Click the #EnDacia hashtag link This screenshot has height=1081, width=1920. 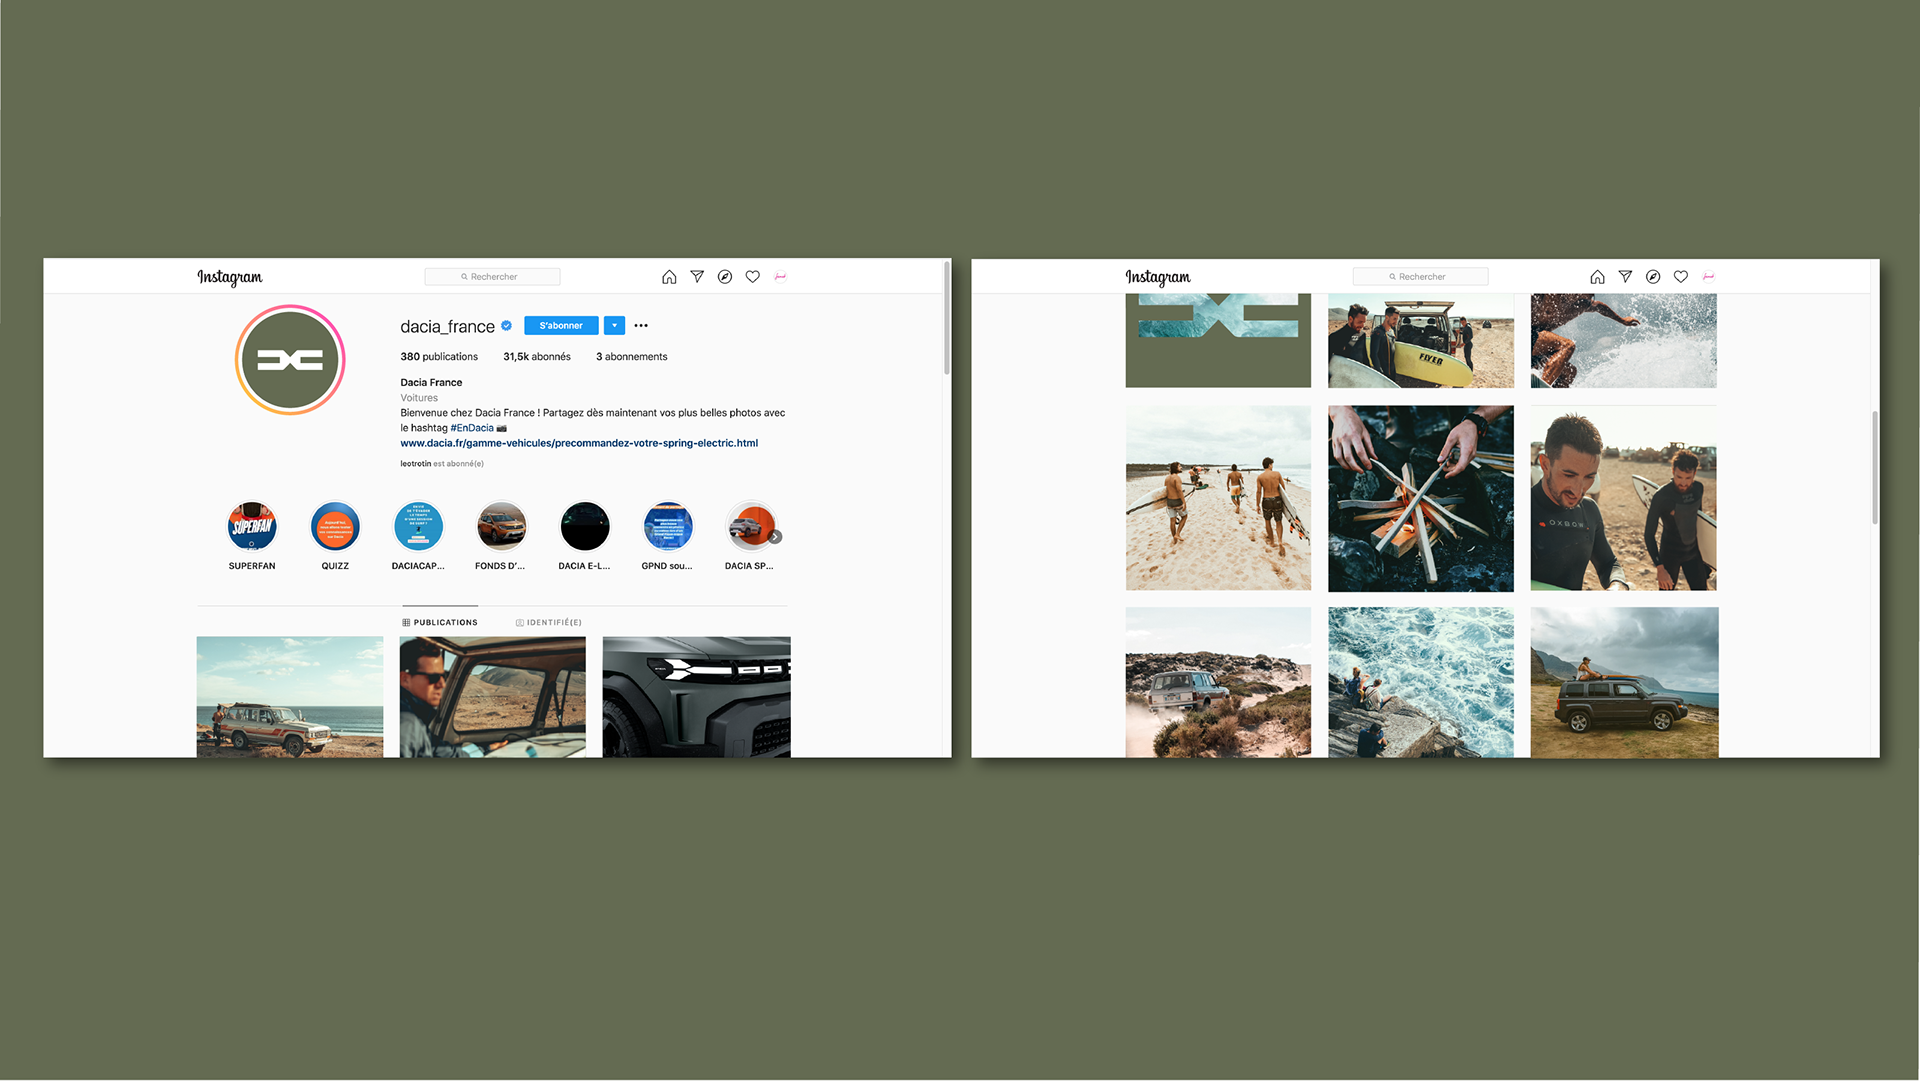pyautogui.click(x=472, y=428)
